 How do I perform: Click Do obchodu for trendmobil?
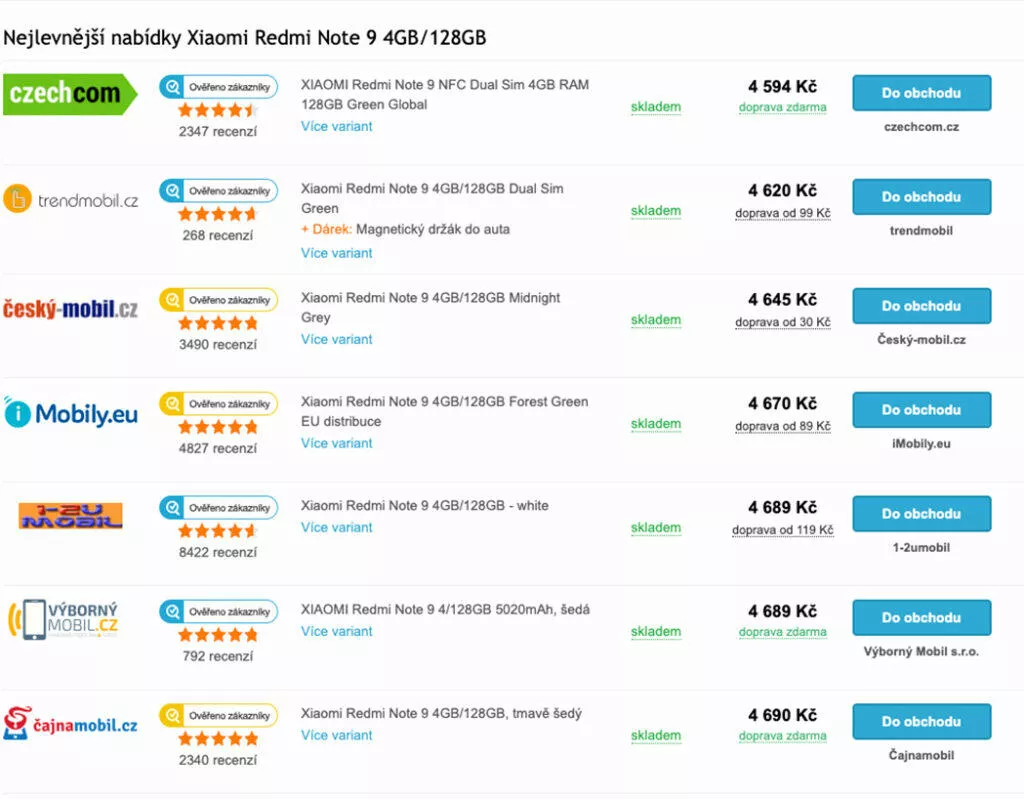(x=921, y=197)
